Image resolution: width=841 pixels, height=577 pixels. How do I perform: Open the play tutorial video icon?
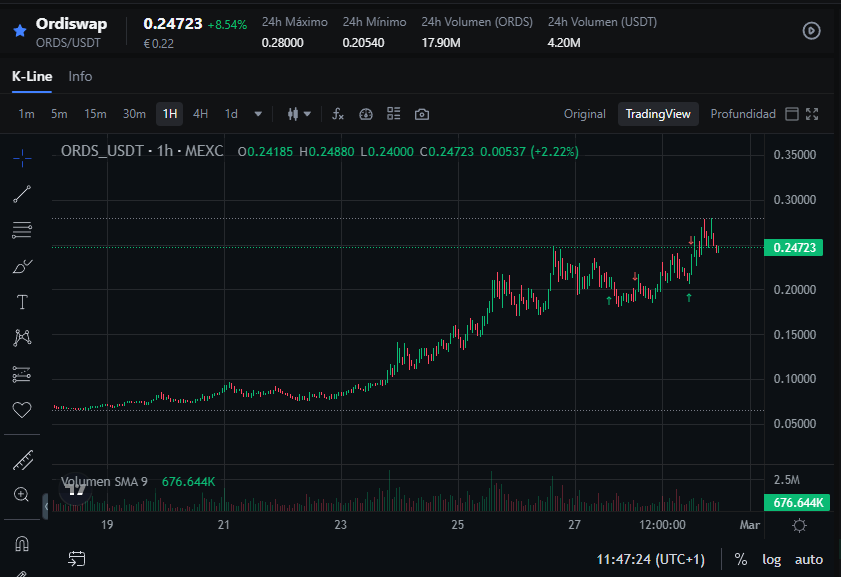[811, 31]
